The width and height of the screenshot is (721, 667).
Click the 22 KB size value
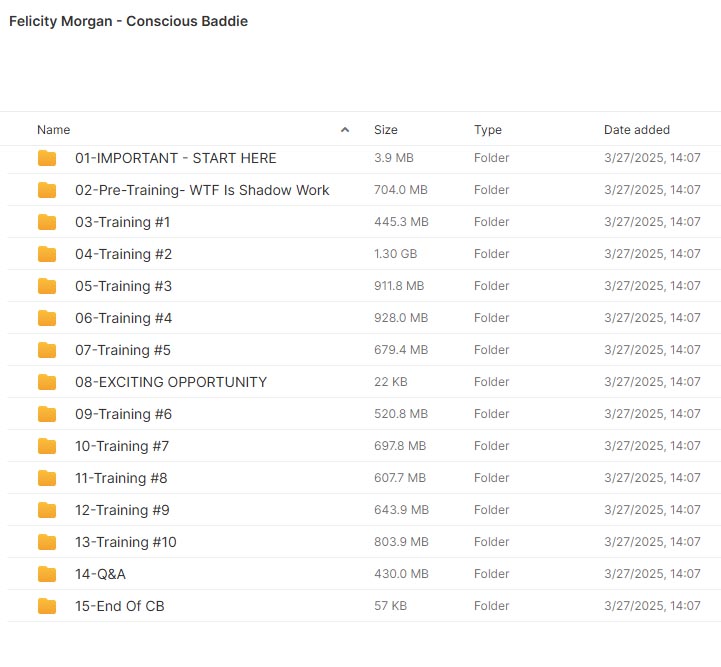click(x=391, y=382)
